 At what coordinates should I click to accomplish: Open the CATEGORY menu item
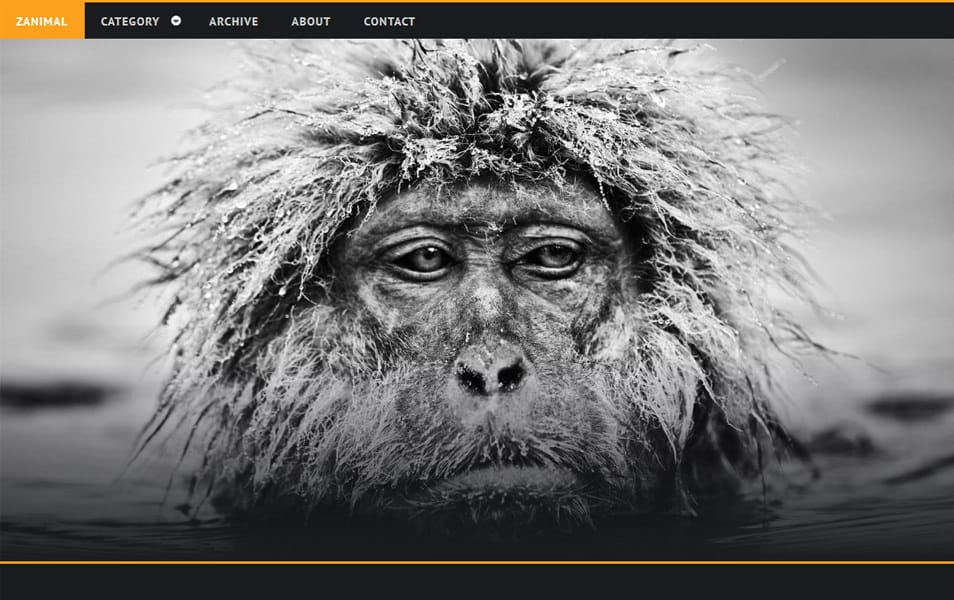pos(130,21)
